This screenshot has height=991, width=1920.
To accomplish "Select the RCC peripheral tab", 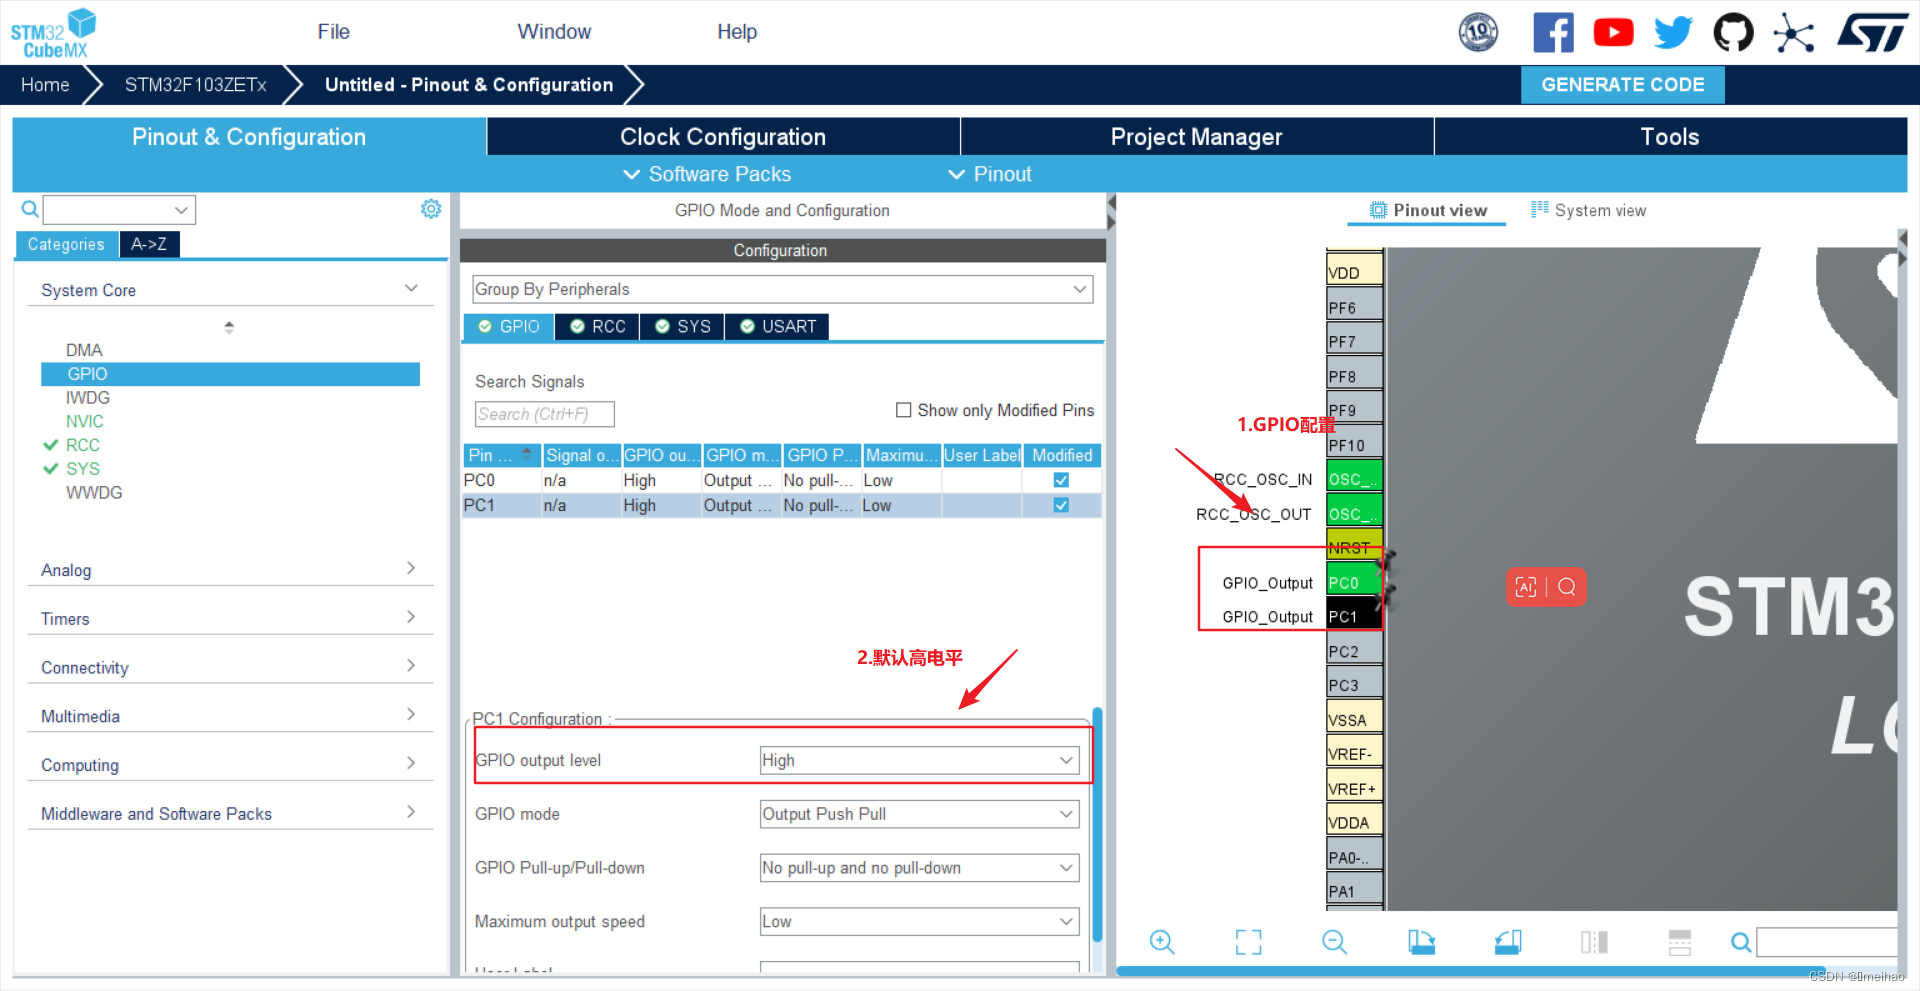I will 598,327.
